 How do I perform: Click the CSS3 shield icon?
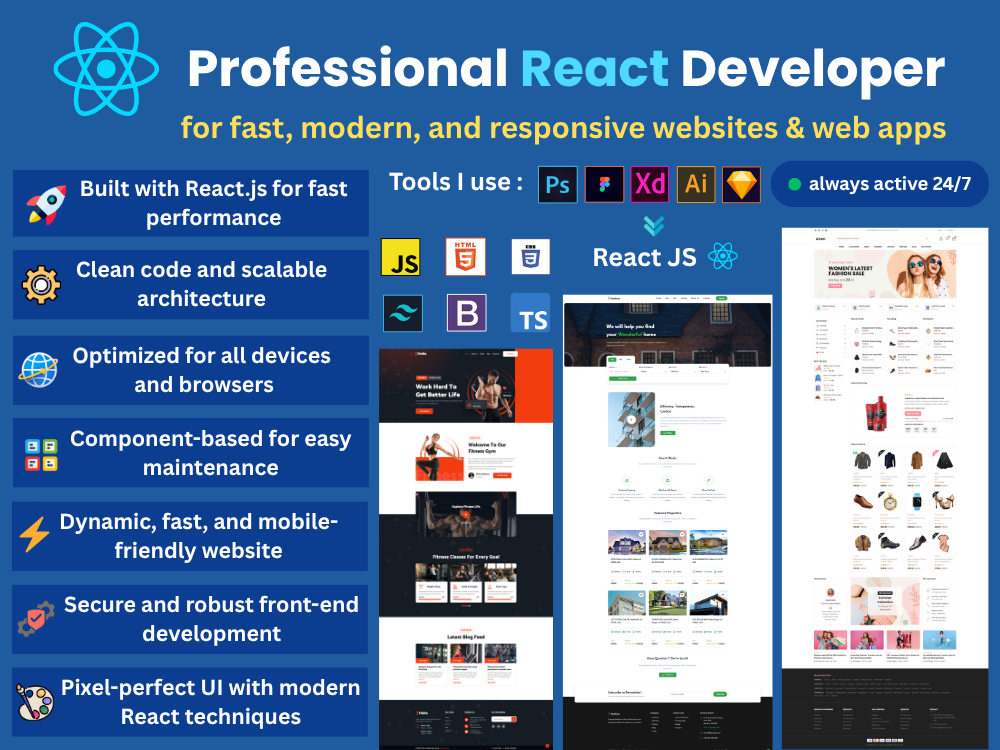tap(531, 256)
